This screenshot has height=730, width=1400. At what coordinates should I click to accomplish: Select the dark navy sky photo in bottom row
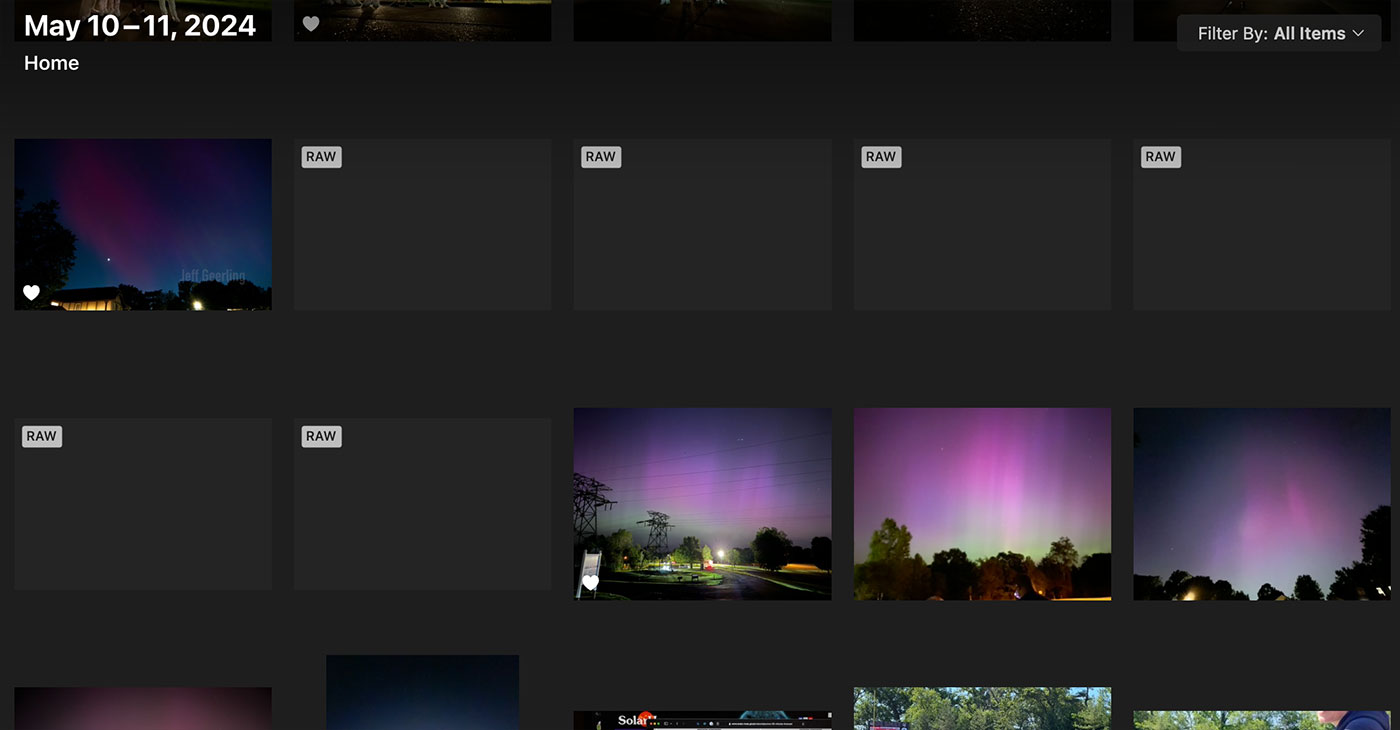pyautogui.click(x=422, y=693)
